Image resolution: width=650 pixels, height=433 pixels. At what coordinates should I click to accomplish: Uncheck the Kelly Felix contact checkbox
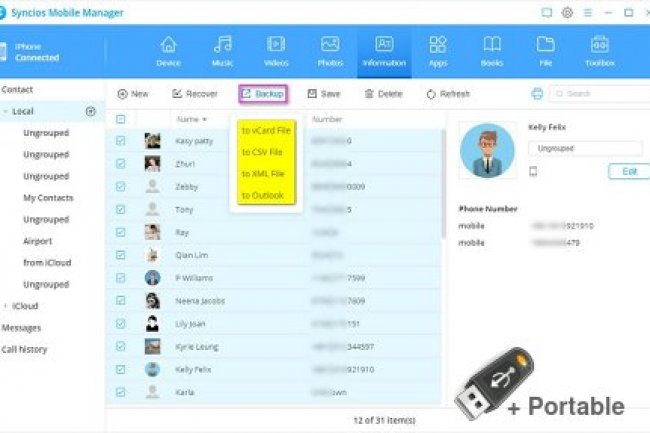[121, 369]
